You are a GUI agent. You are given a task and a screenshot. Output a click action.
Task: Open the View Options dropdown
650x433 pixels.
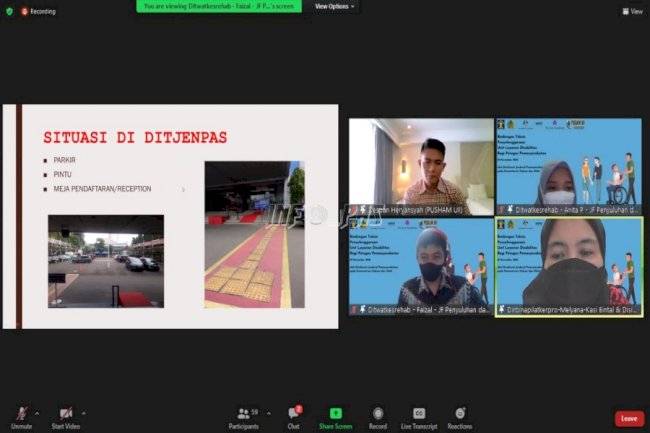335,6
